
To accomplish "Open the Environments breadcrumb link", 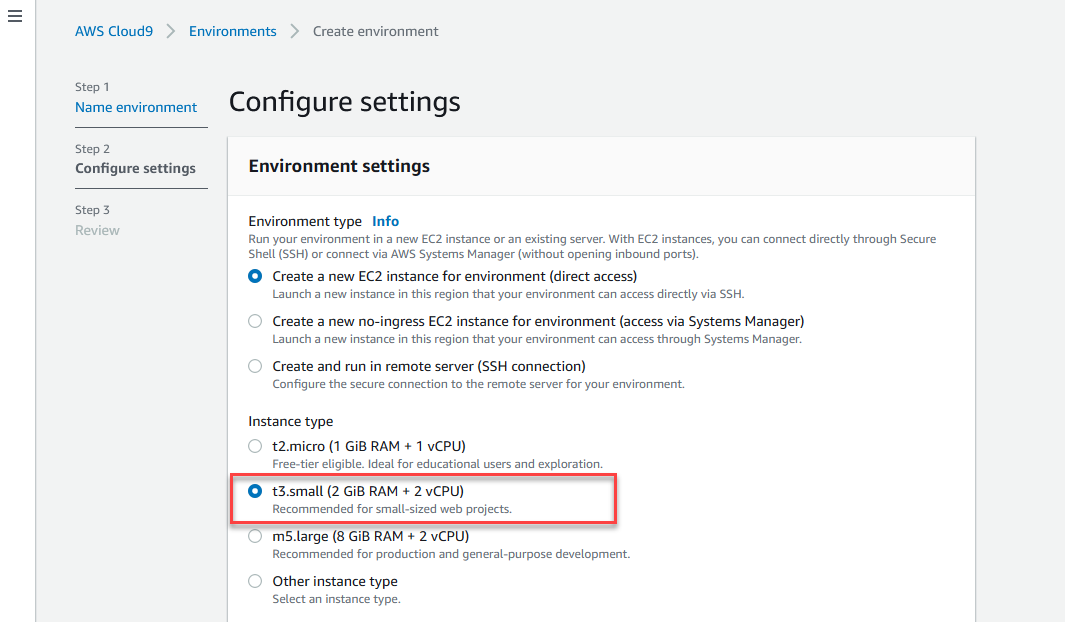I will click(x=232, y=31).
